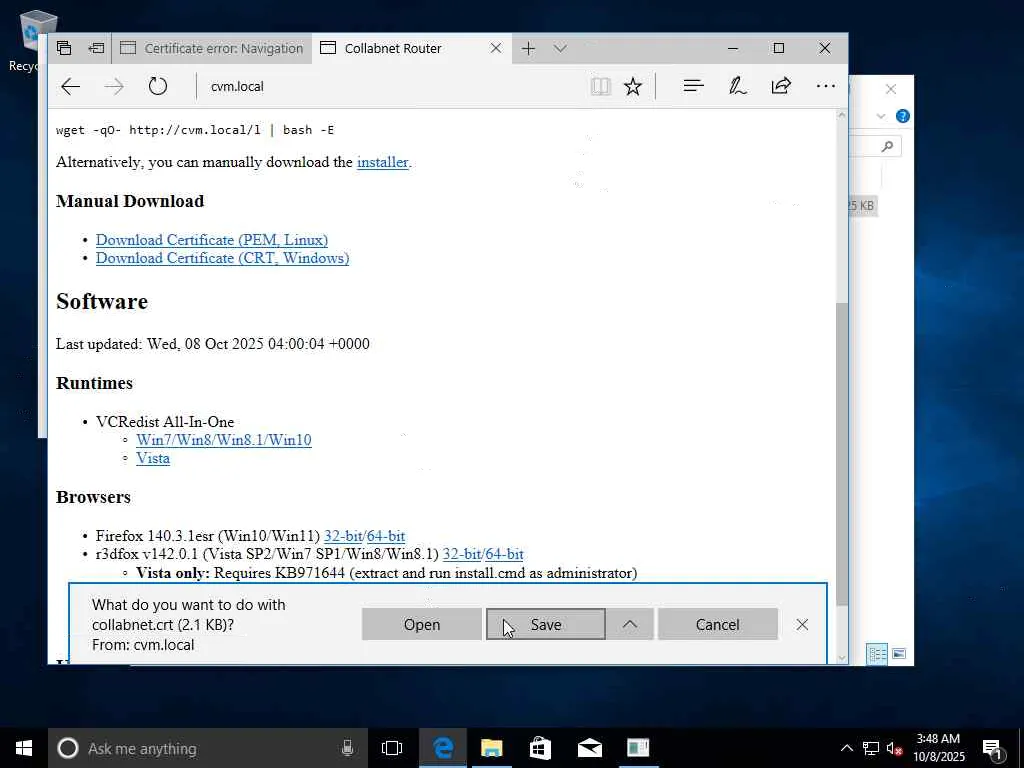The width and height of the screenshot is (1024, 768).
Task: Refresh the cvm.local page
Action: [158, 86]
